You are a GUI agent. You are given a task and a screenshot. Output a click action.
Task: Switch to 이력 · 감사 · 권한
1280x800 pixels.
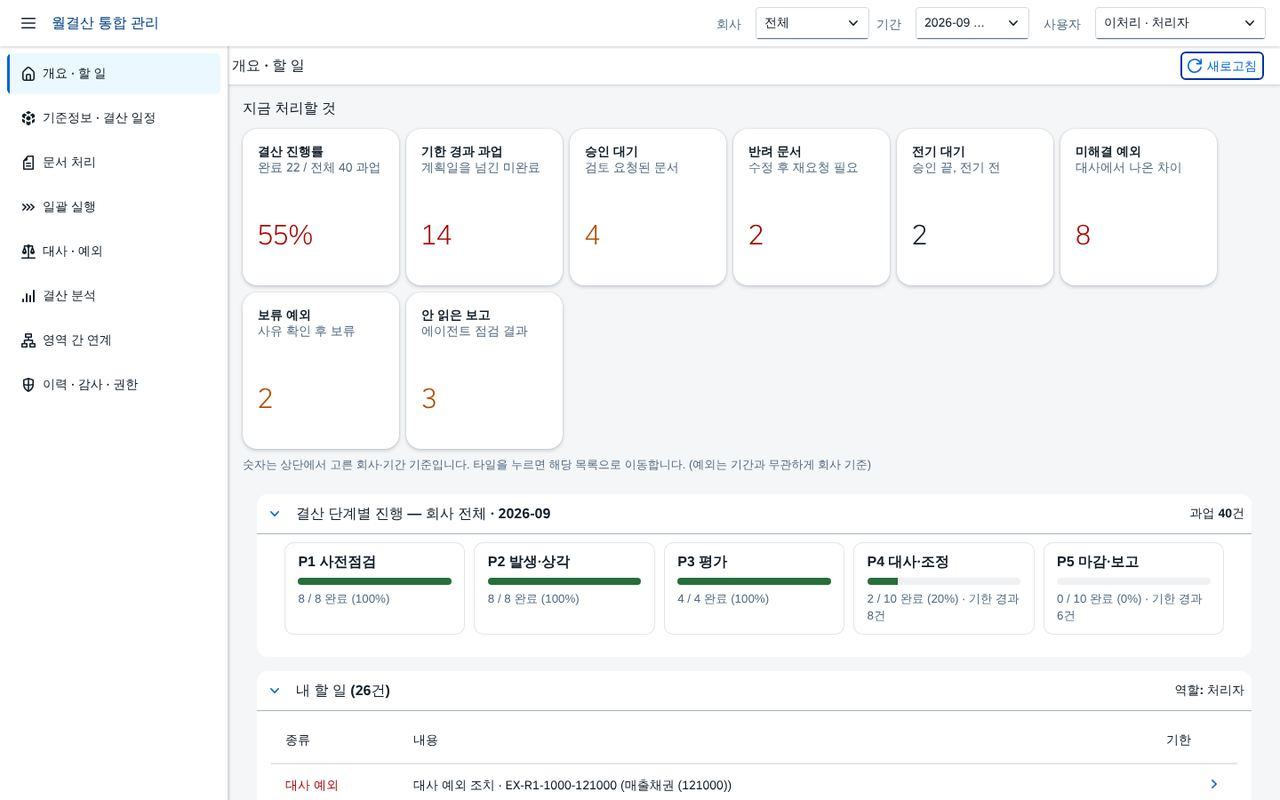114,385
